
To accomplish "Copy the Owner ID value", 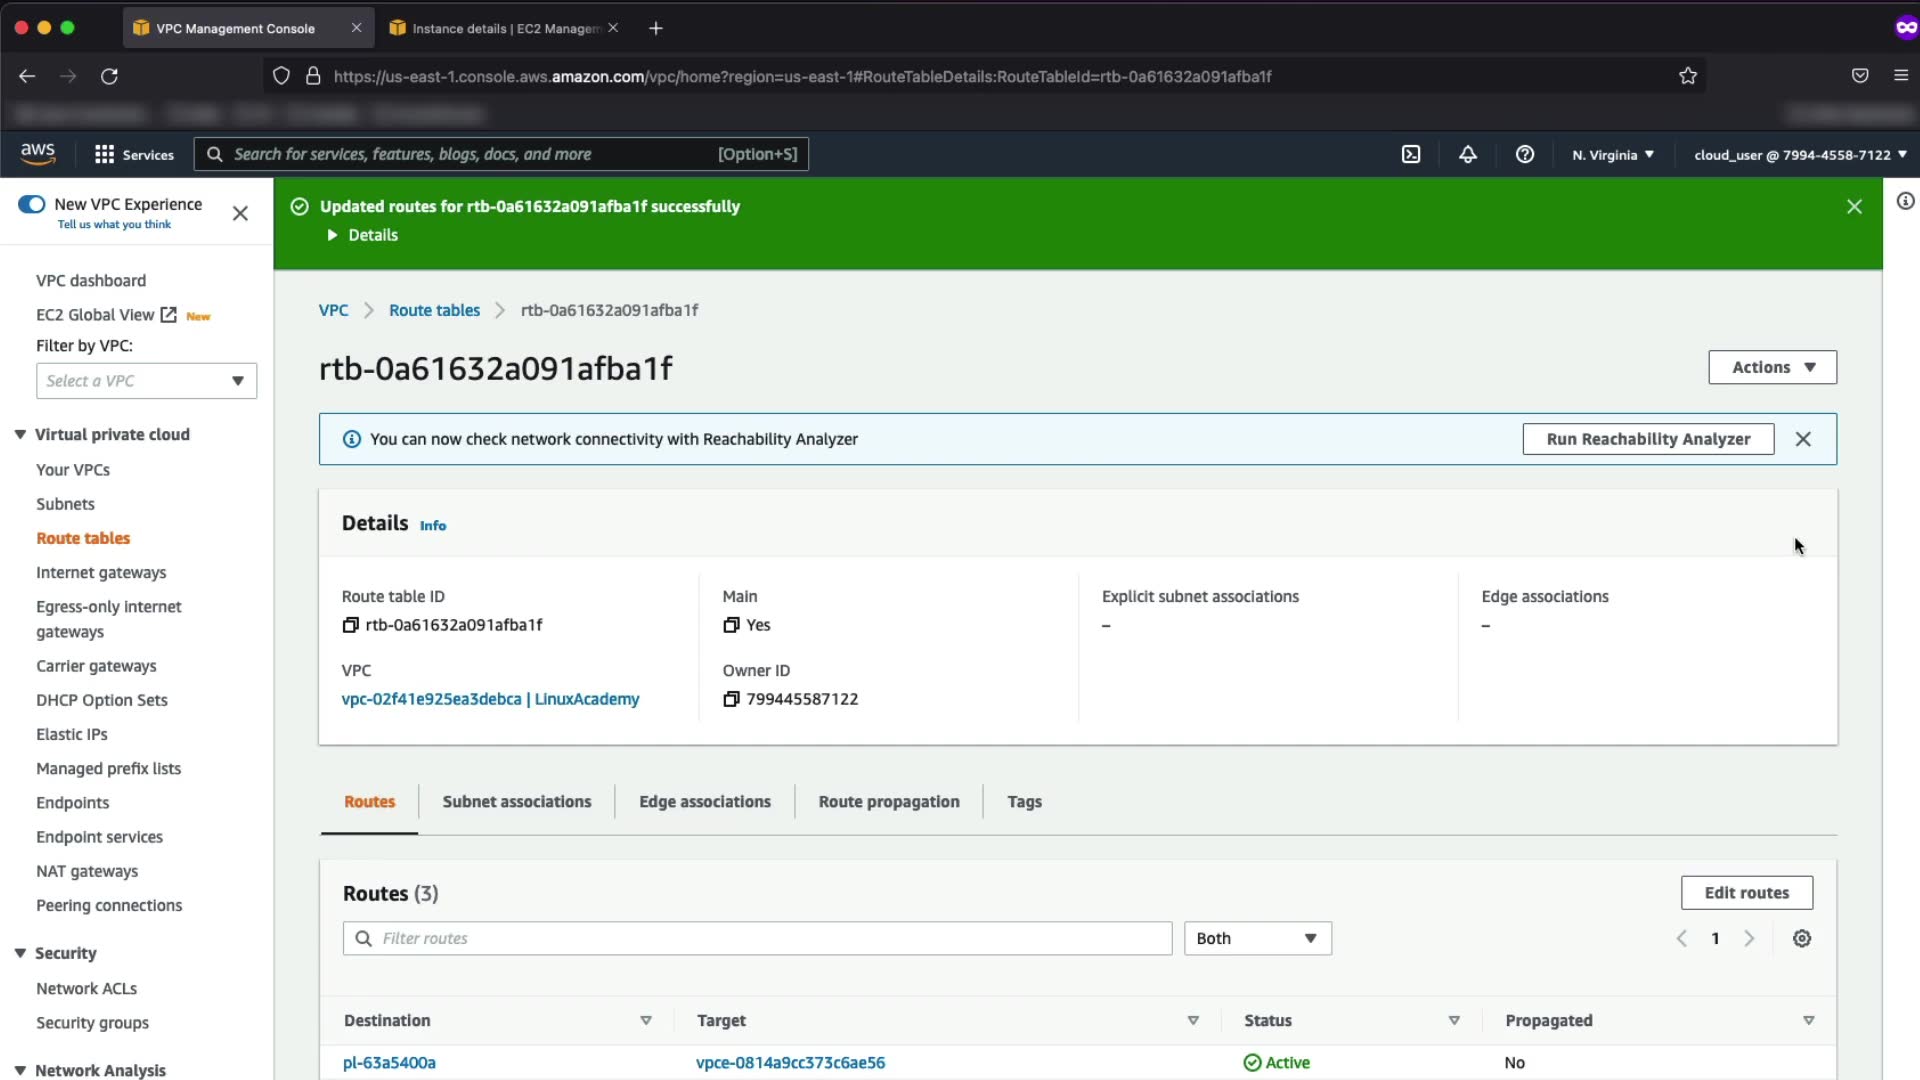I will 731,699.
